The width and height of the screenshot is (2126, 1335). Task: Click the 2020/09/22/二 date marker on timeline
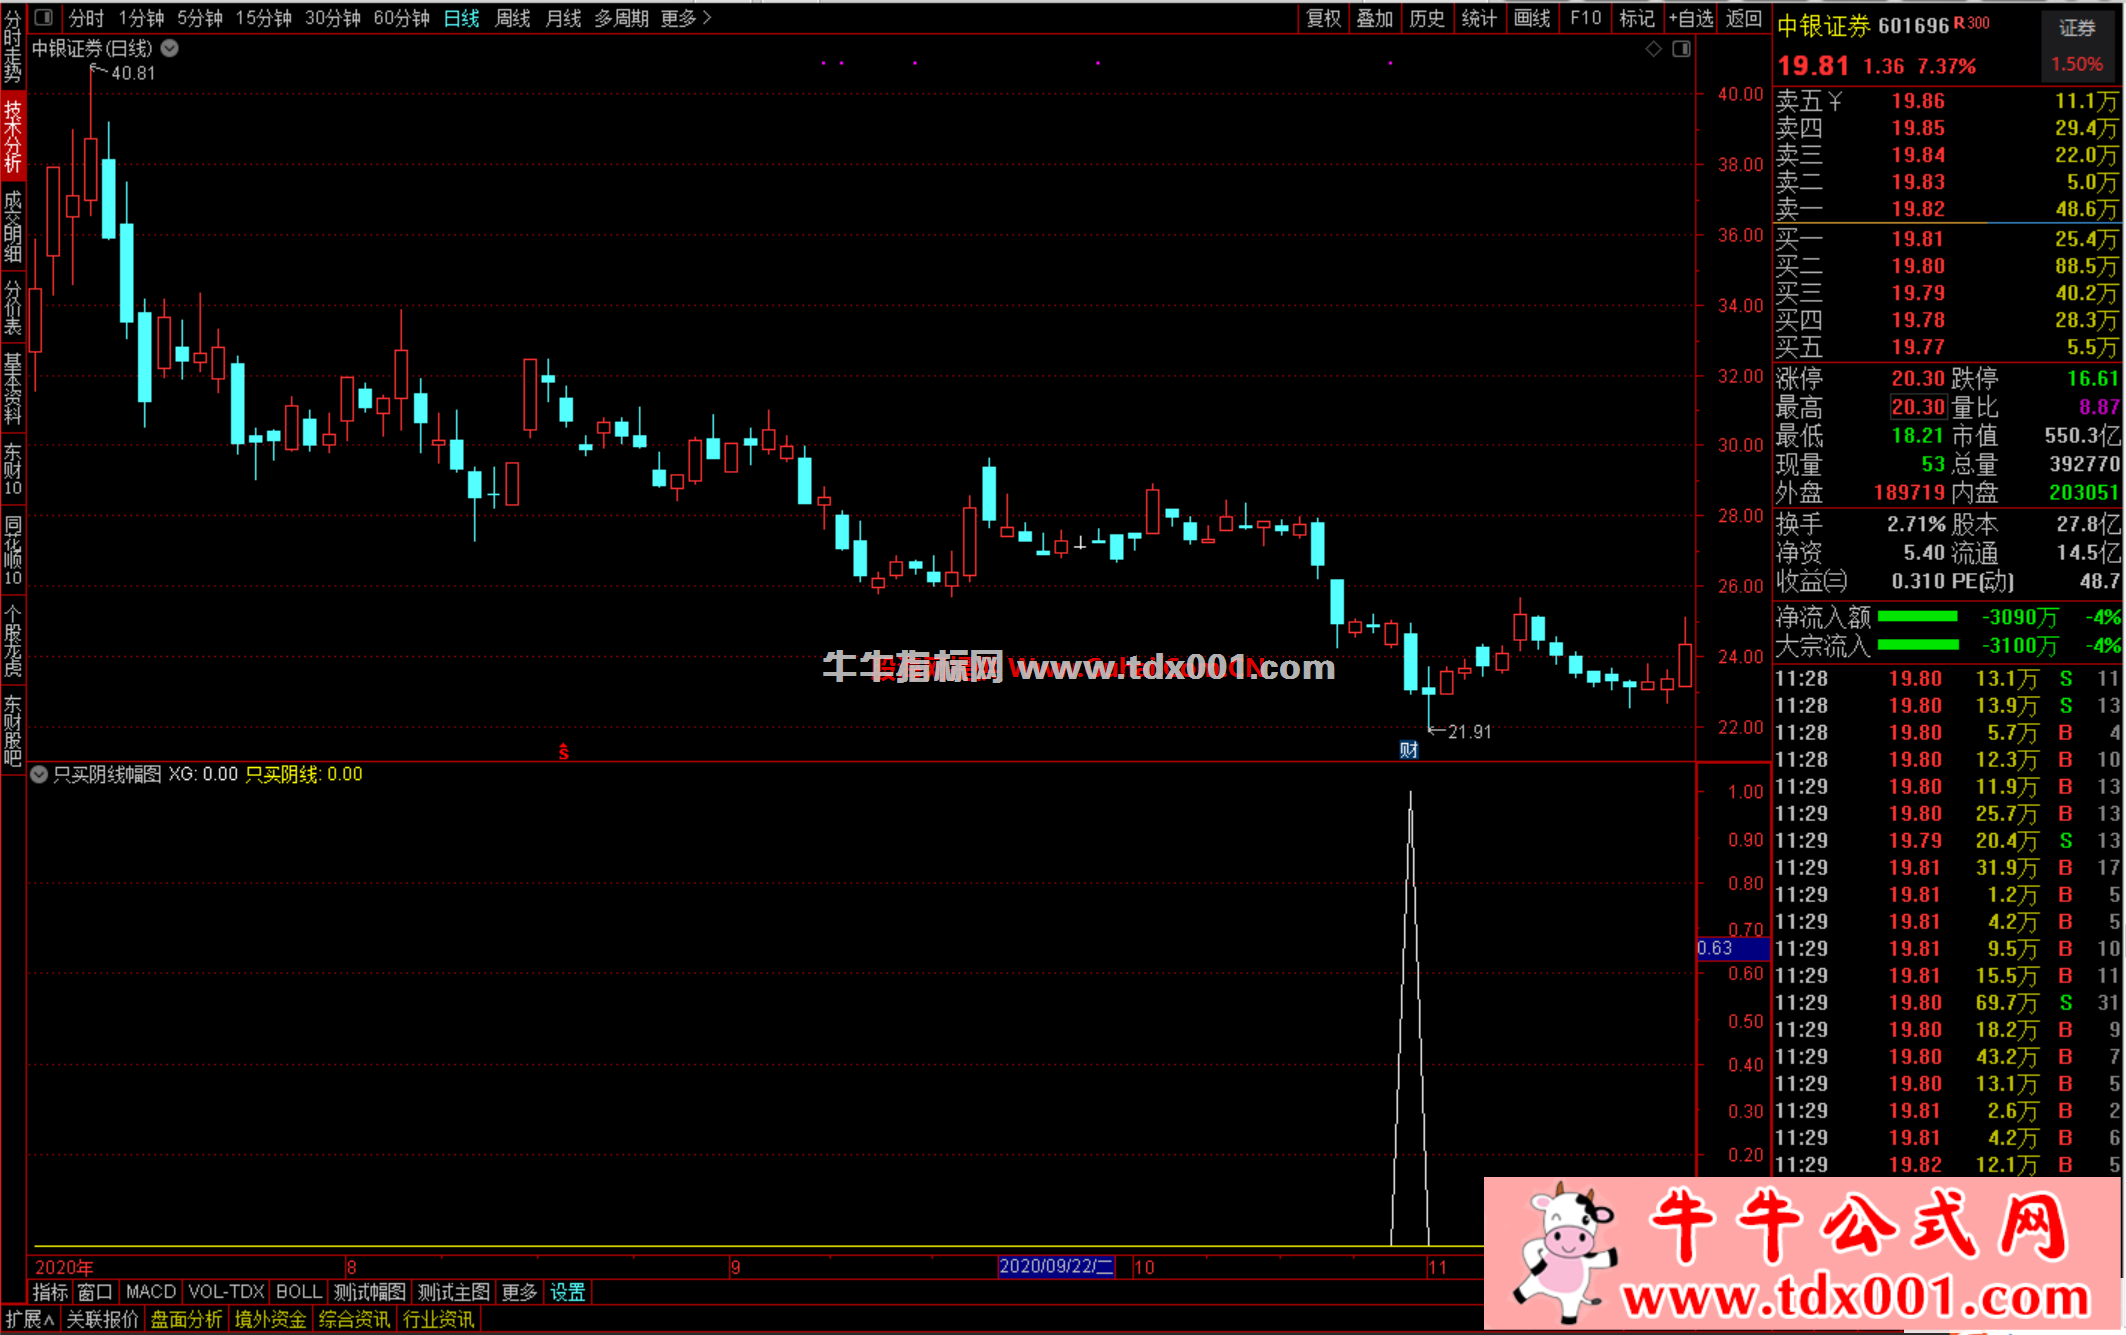pos(1057,1266)
